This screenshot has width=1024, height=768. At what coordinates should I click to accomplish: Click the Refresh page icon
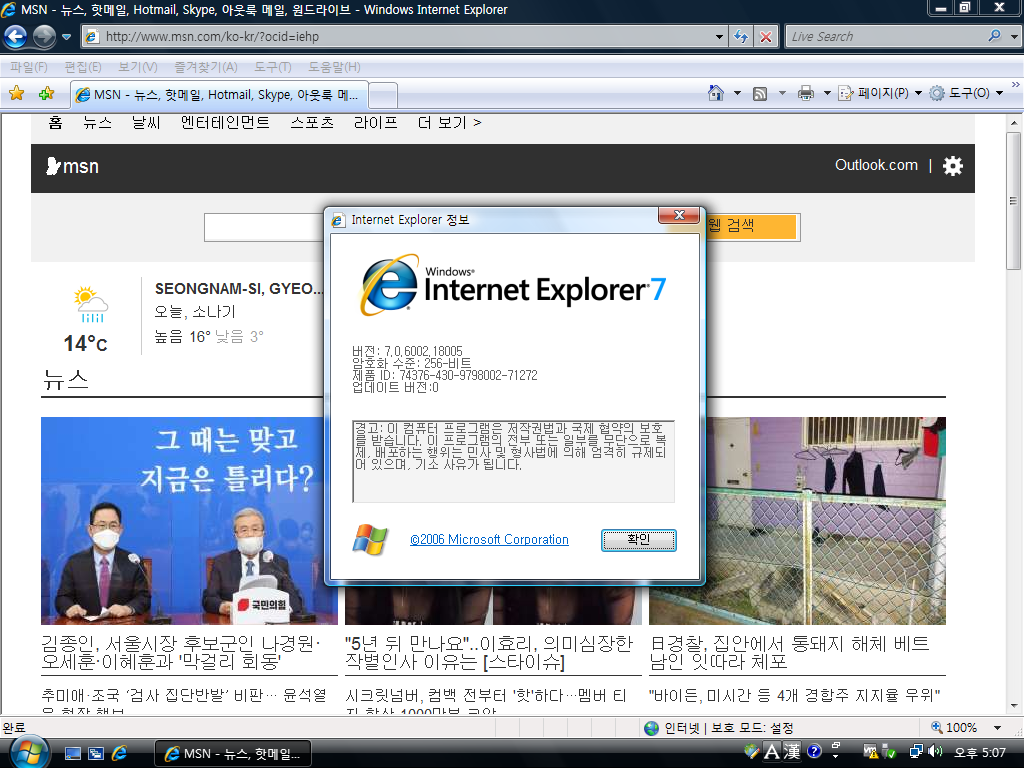[x=741, y=37]
